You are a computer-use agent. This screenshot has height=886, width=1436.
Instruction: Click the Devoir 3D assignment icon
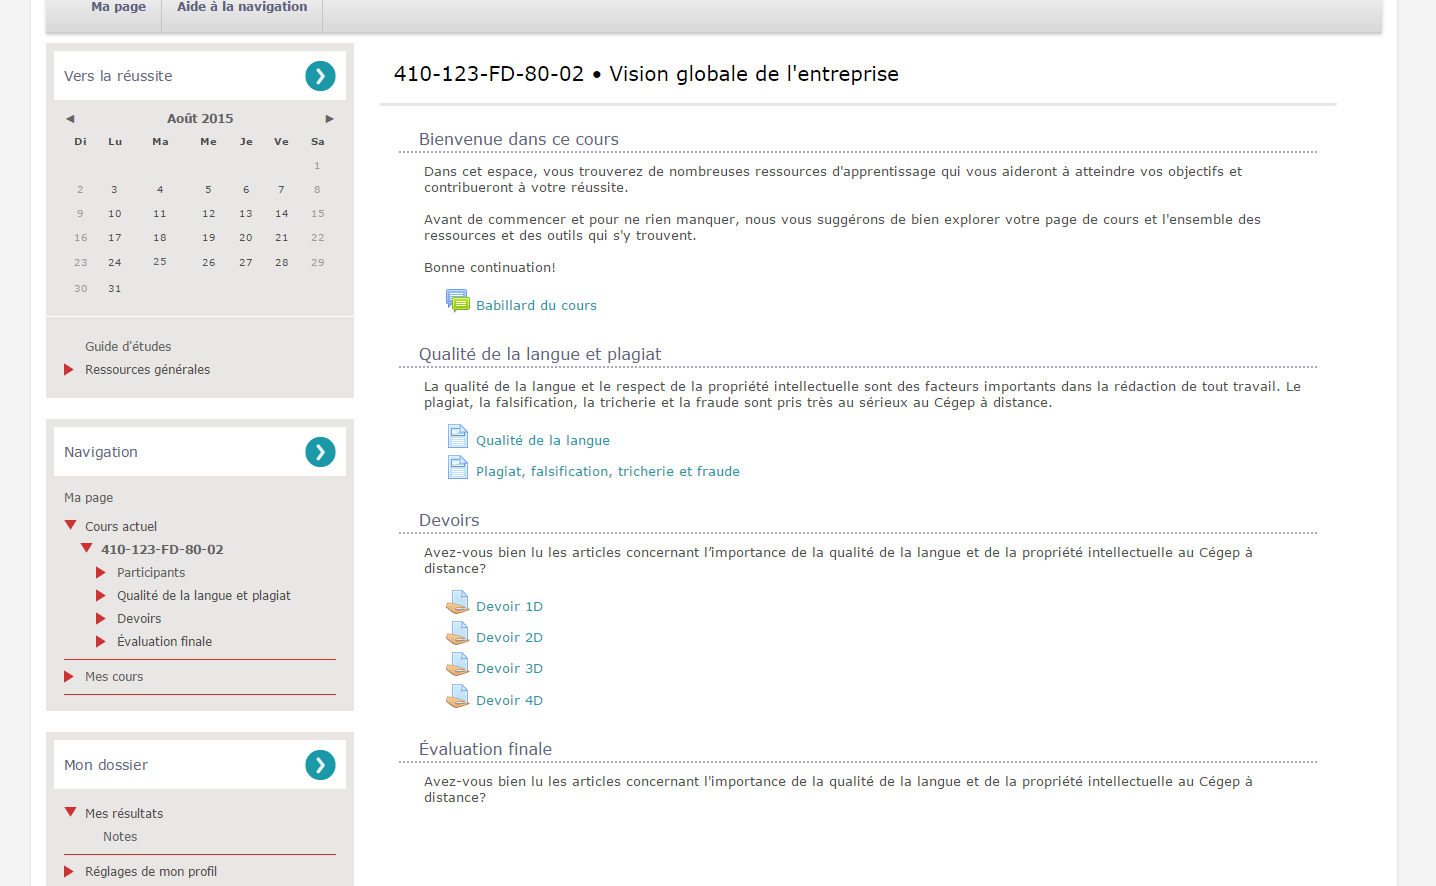click(457, 665)
